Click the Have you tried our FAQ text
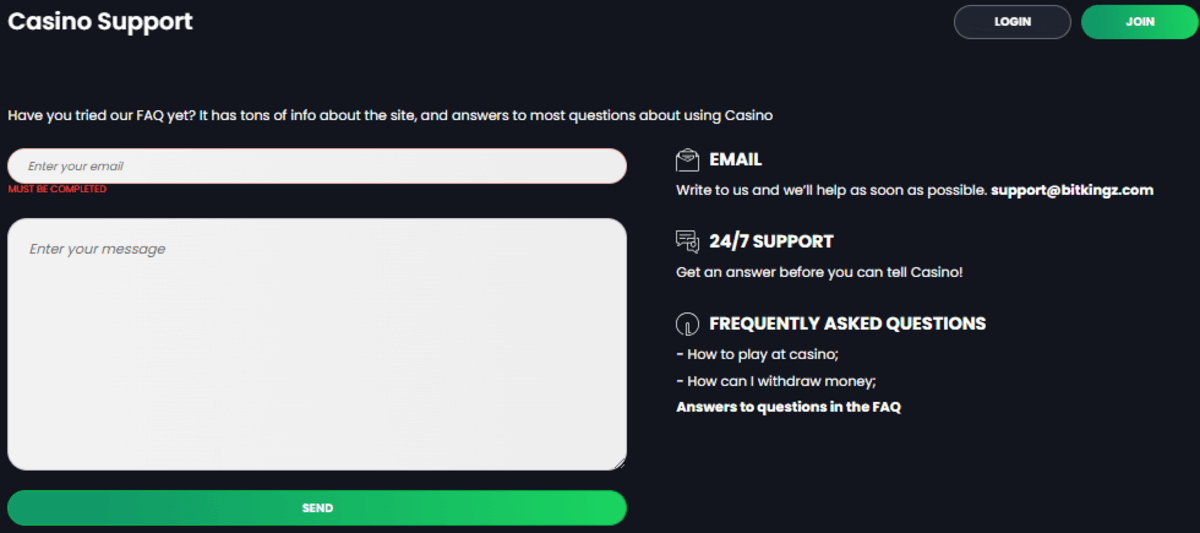Image resolution: width=1200 pixels, height=533 pixels. click(x=390, y=116)
